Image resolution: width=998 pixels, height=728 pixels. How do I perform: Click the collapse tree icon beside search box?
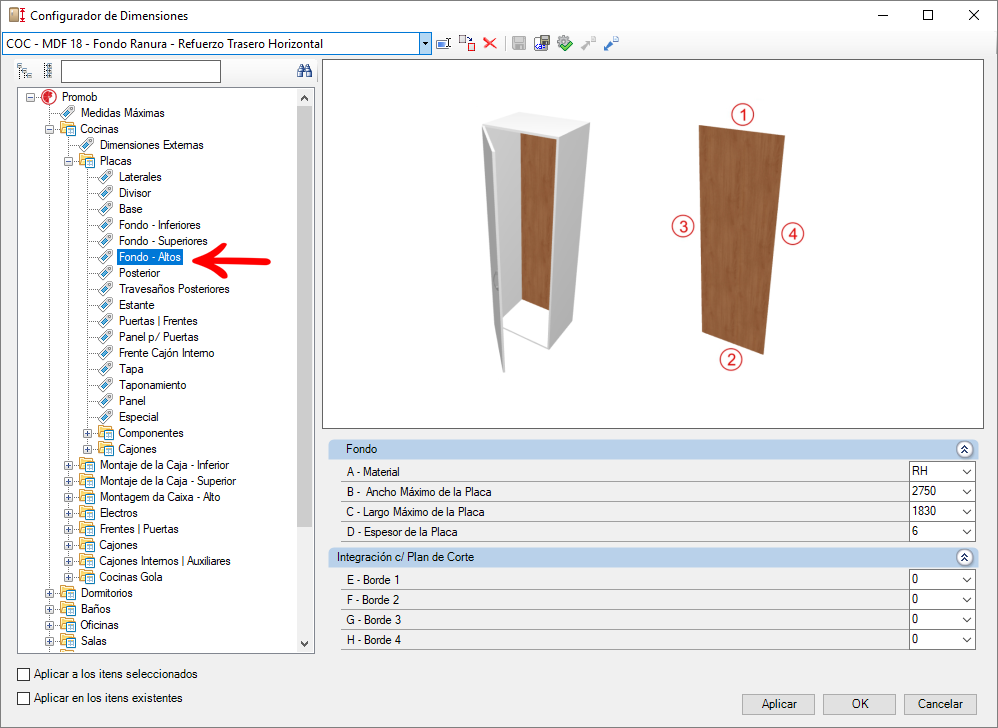point(48,71)
